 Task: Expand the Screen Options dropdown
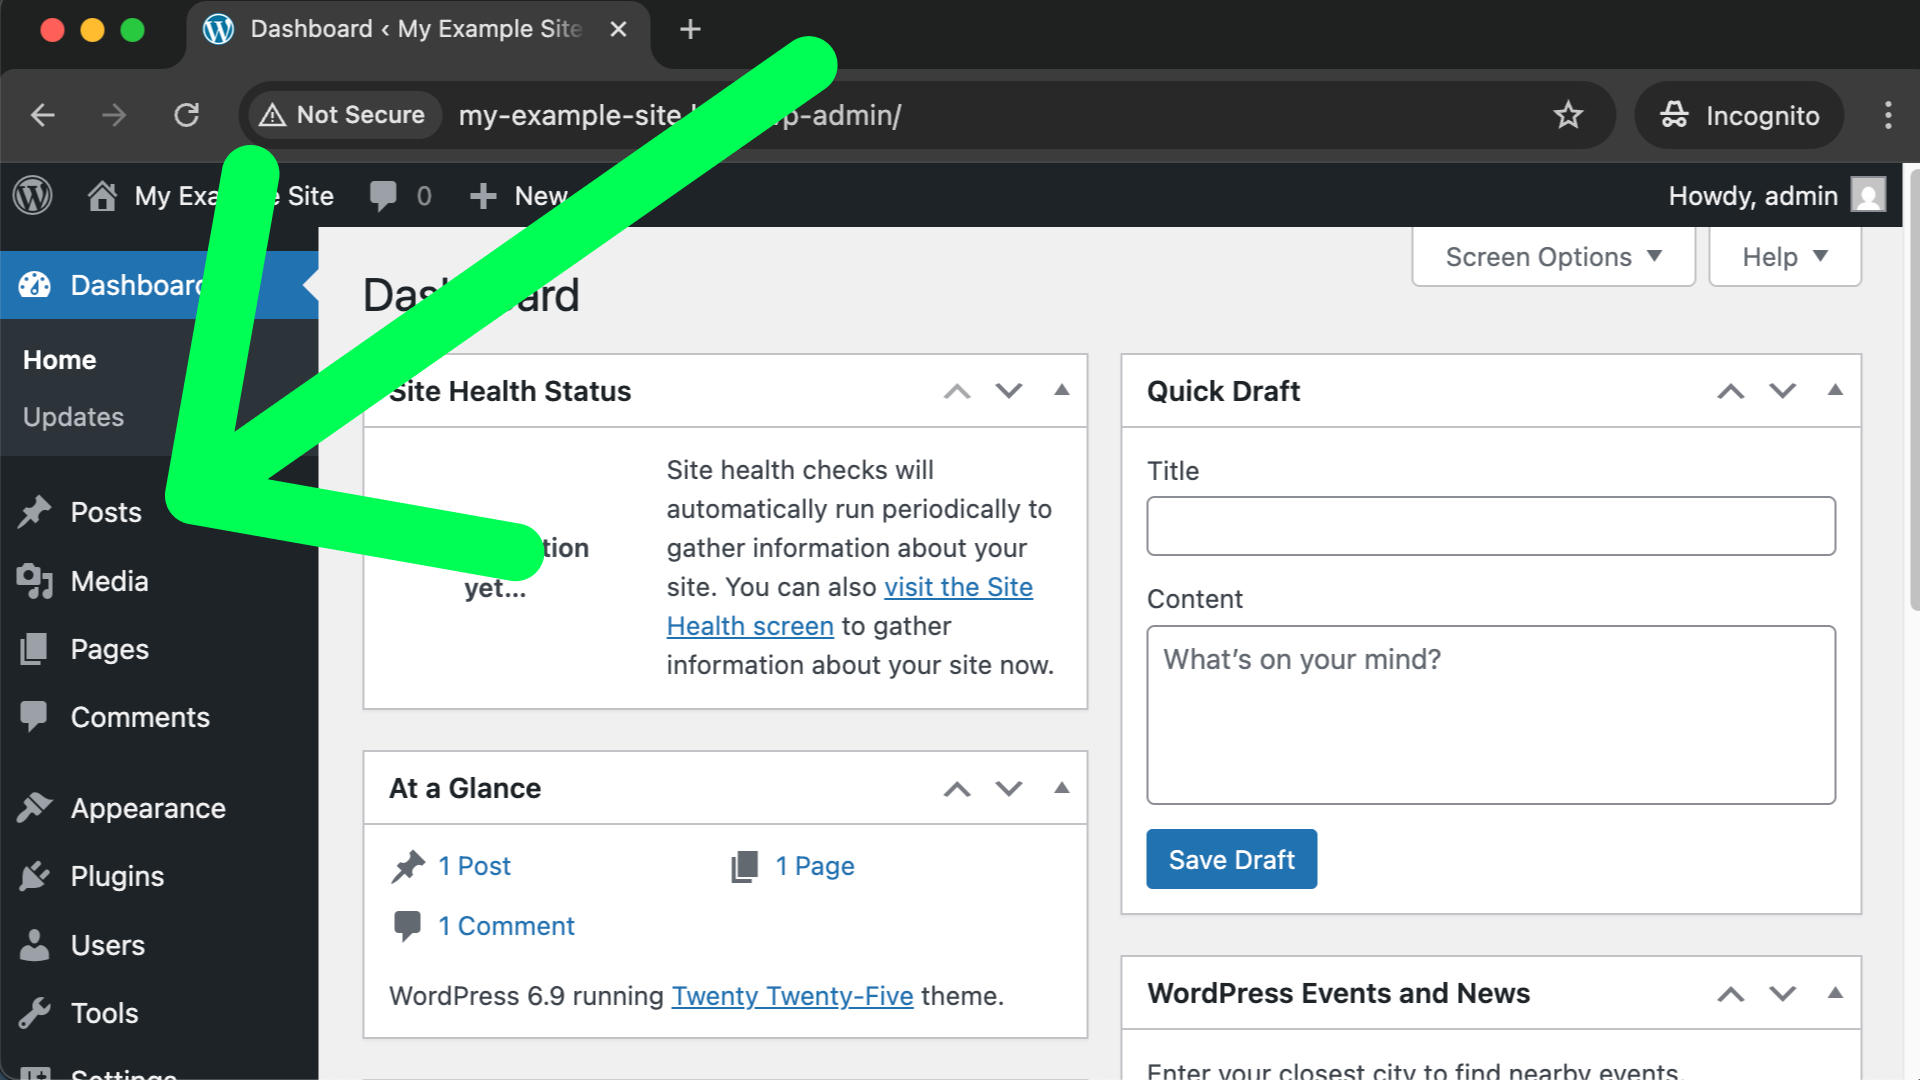click(1552, 257)
